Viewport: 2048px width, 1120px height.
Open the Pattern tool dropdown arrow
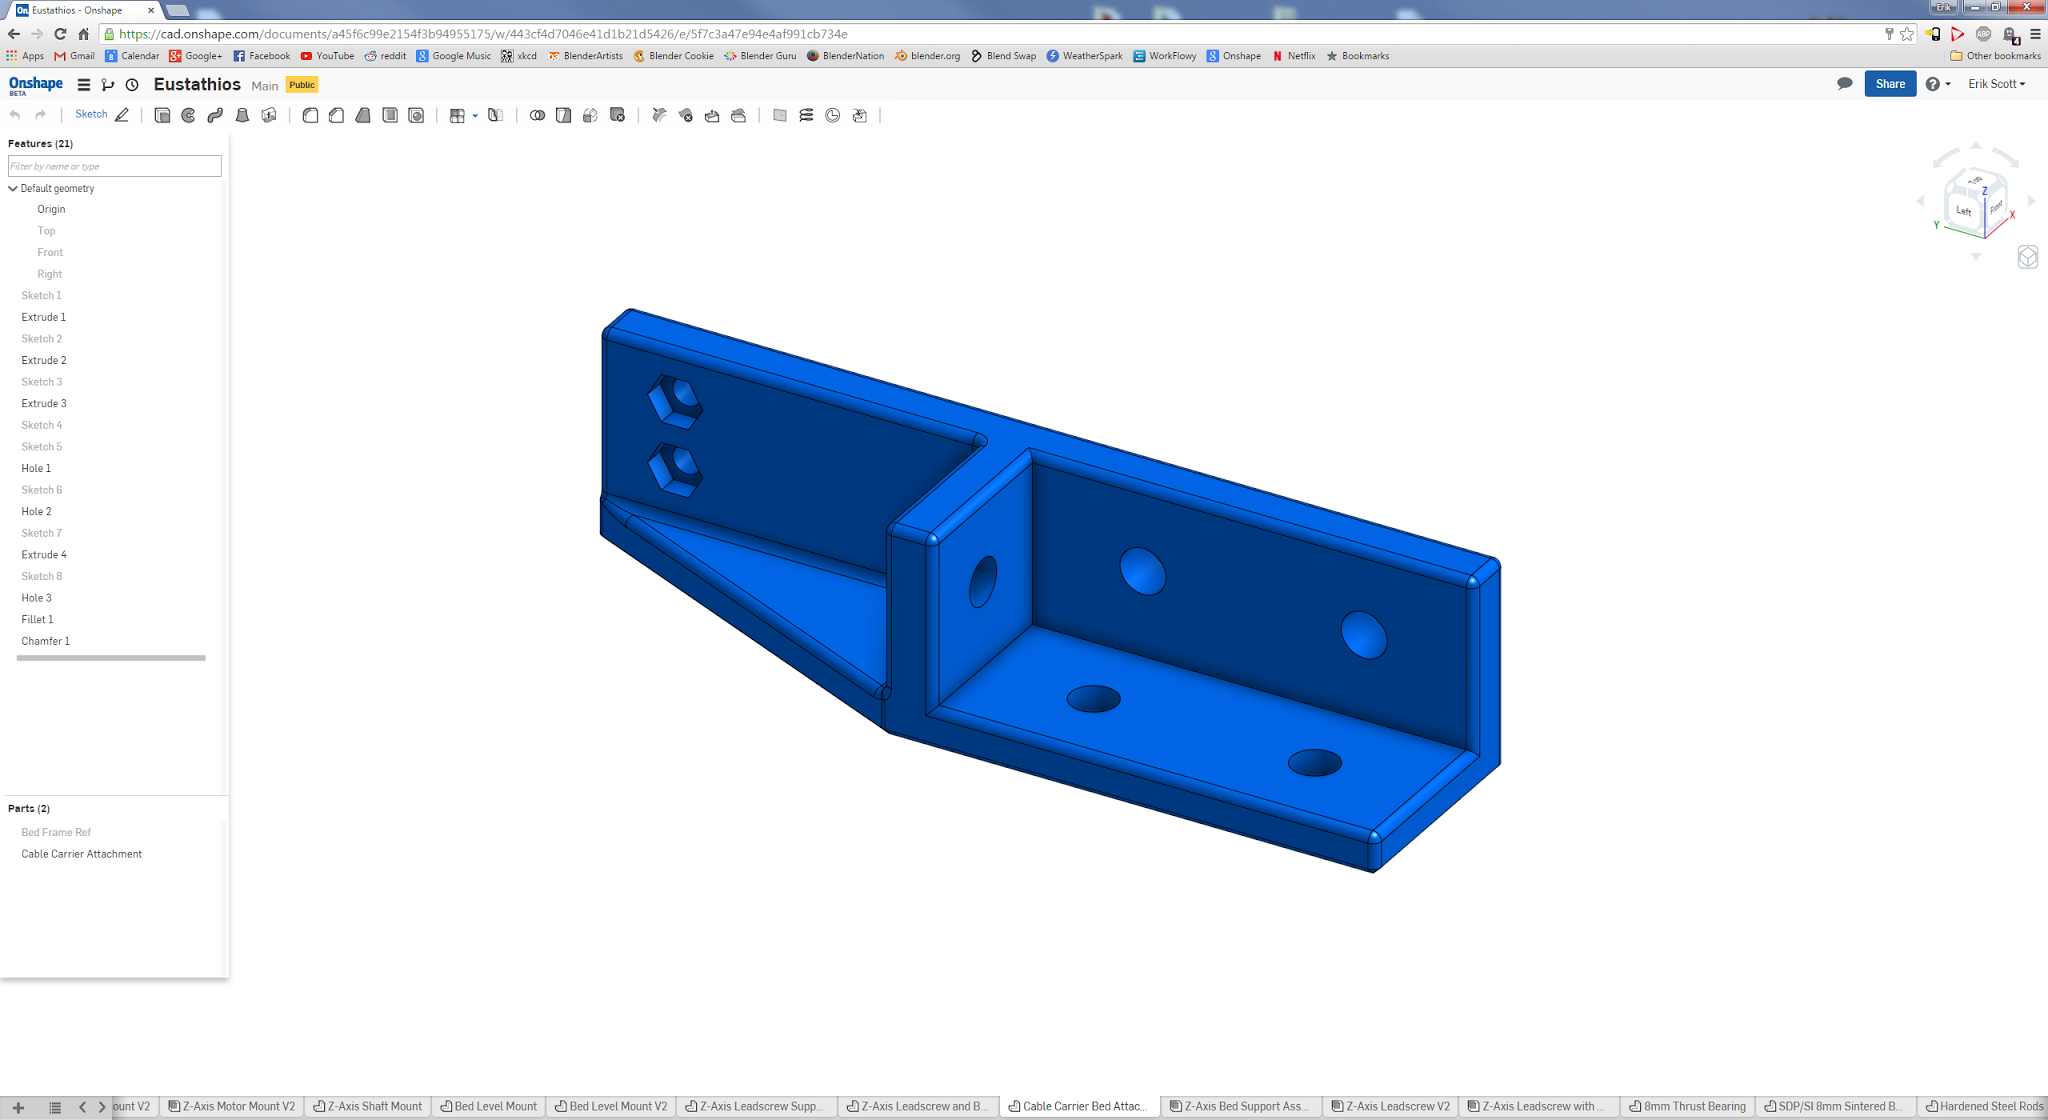click(x=475, y=116)
